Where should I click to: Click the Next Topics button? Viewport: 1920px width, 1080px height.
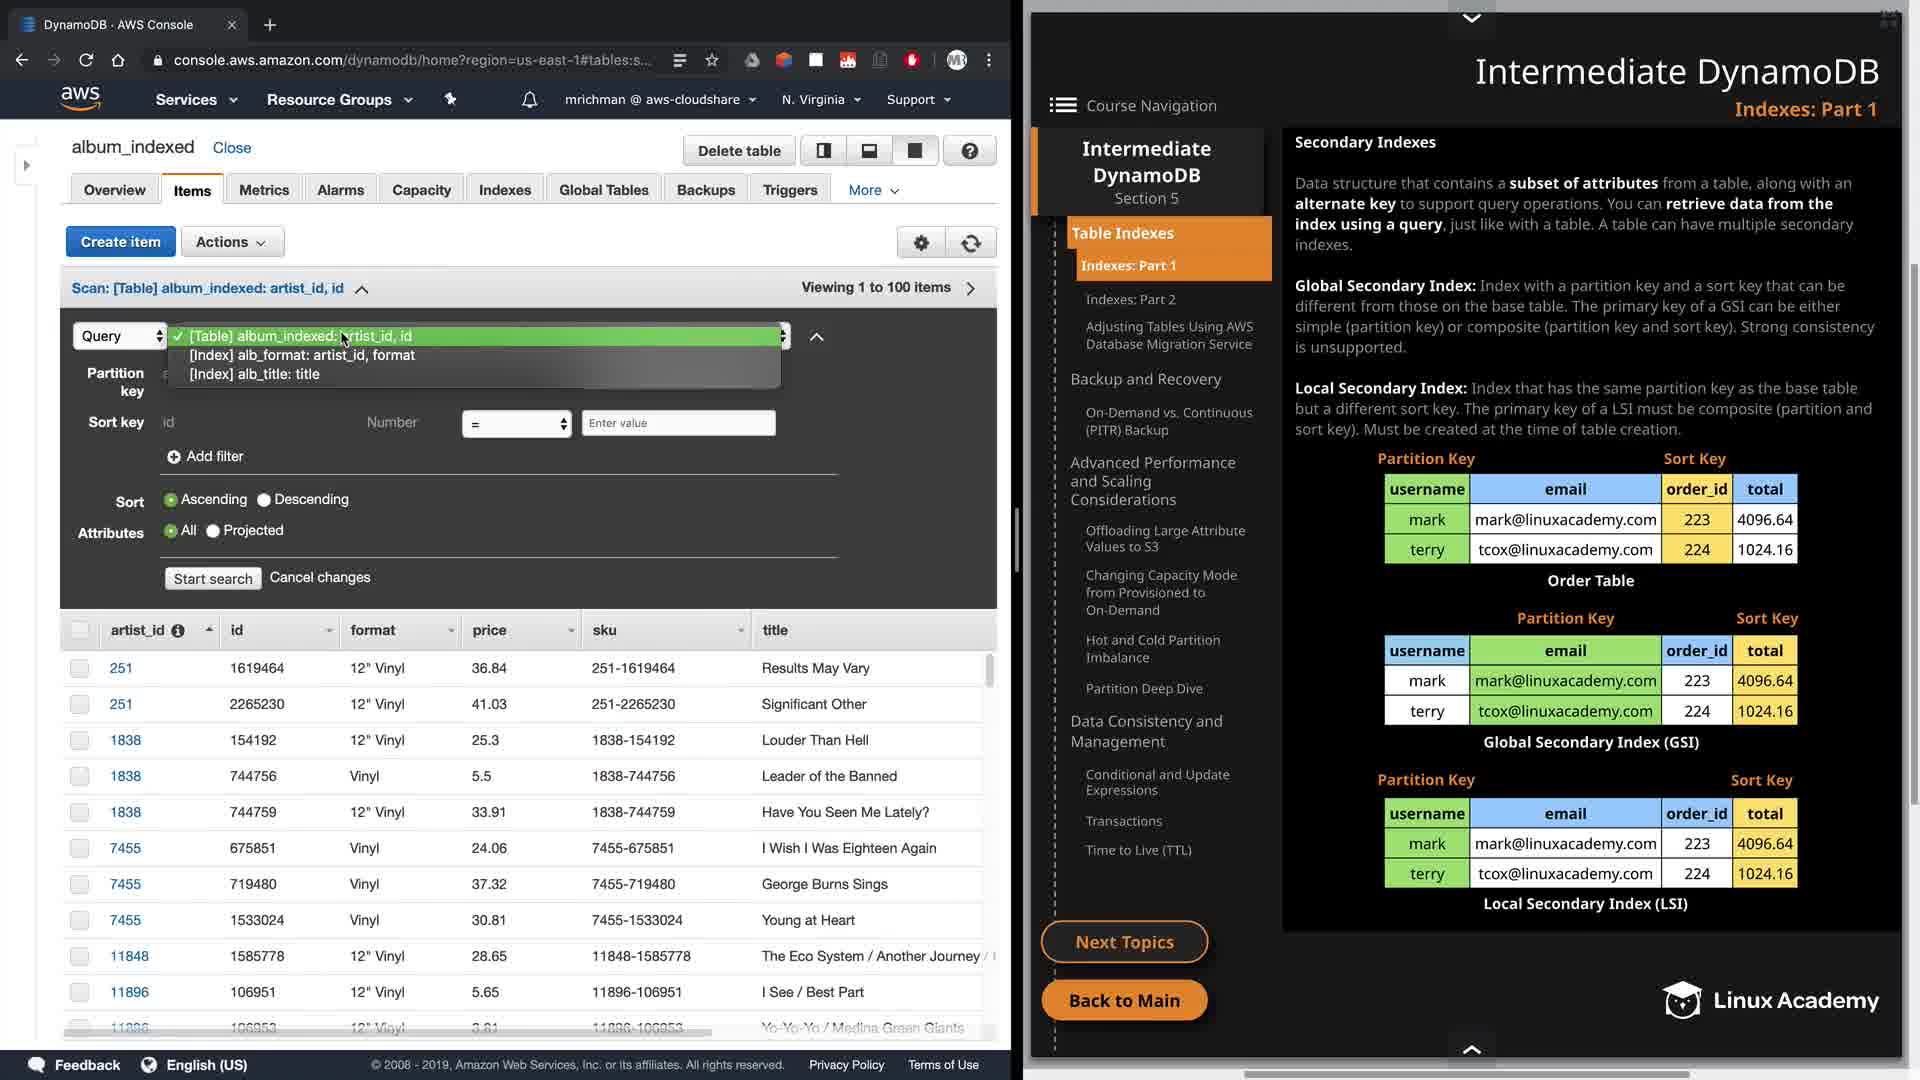point(1124,942)
